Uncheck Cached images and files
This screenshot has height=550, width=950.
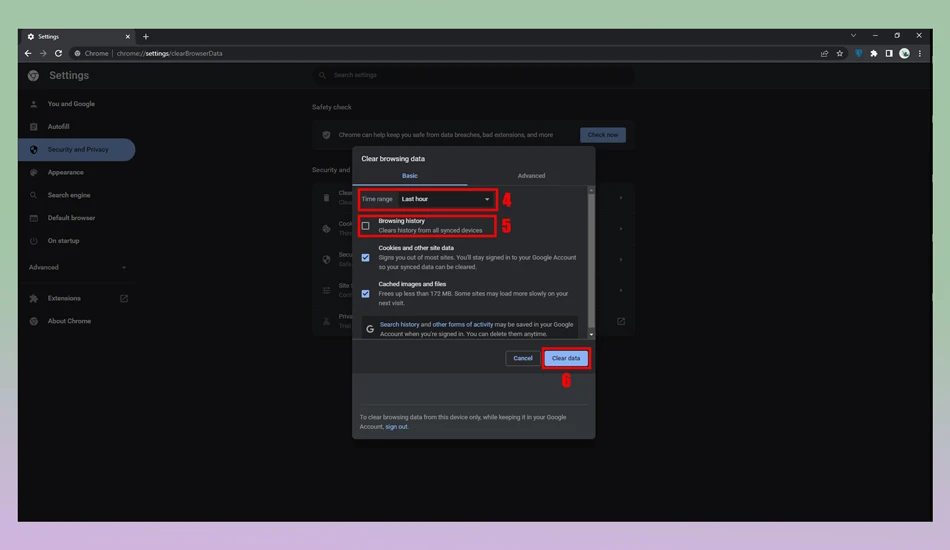(365, 294)
